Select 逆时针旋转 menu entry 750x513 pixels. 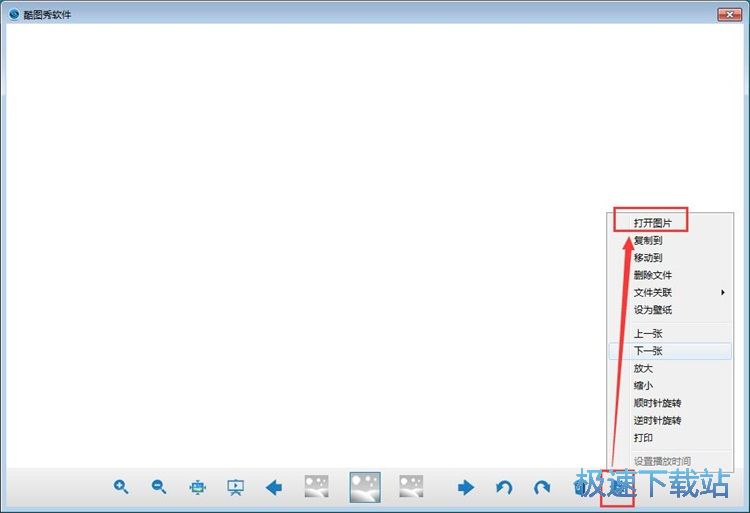(x=670, y=420)
